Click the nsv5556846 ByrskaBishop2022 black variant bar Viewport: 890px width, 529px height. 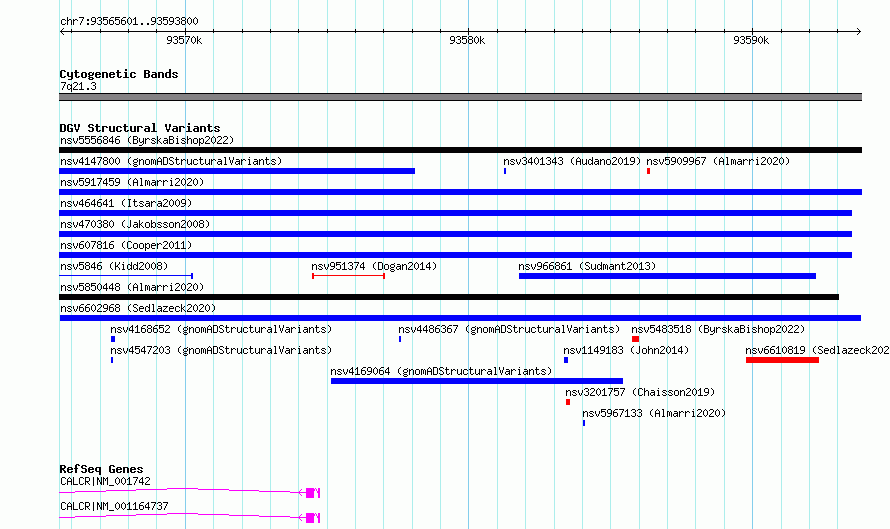coord(460,150)
